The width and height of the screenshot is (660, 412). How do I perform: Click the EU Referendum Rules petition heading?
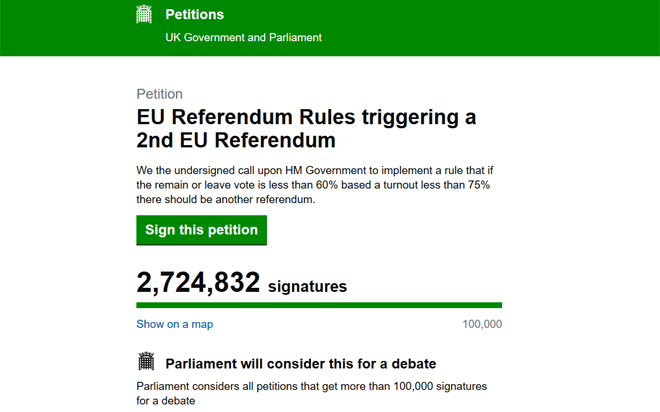click(306, 128)
